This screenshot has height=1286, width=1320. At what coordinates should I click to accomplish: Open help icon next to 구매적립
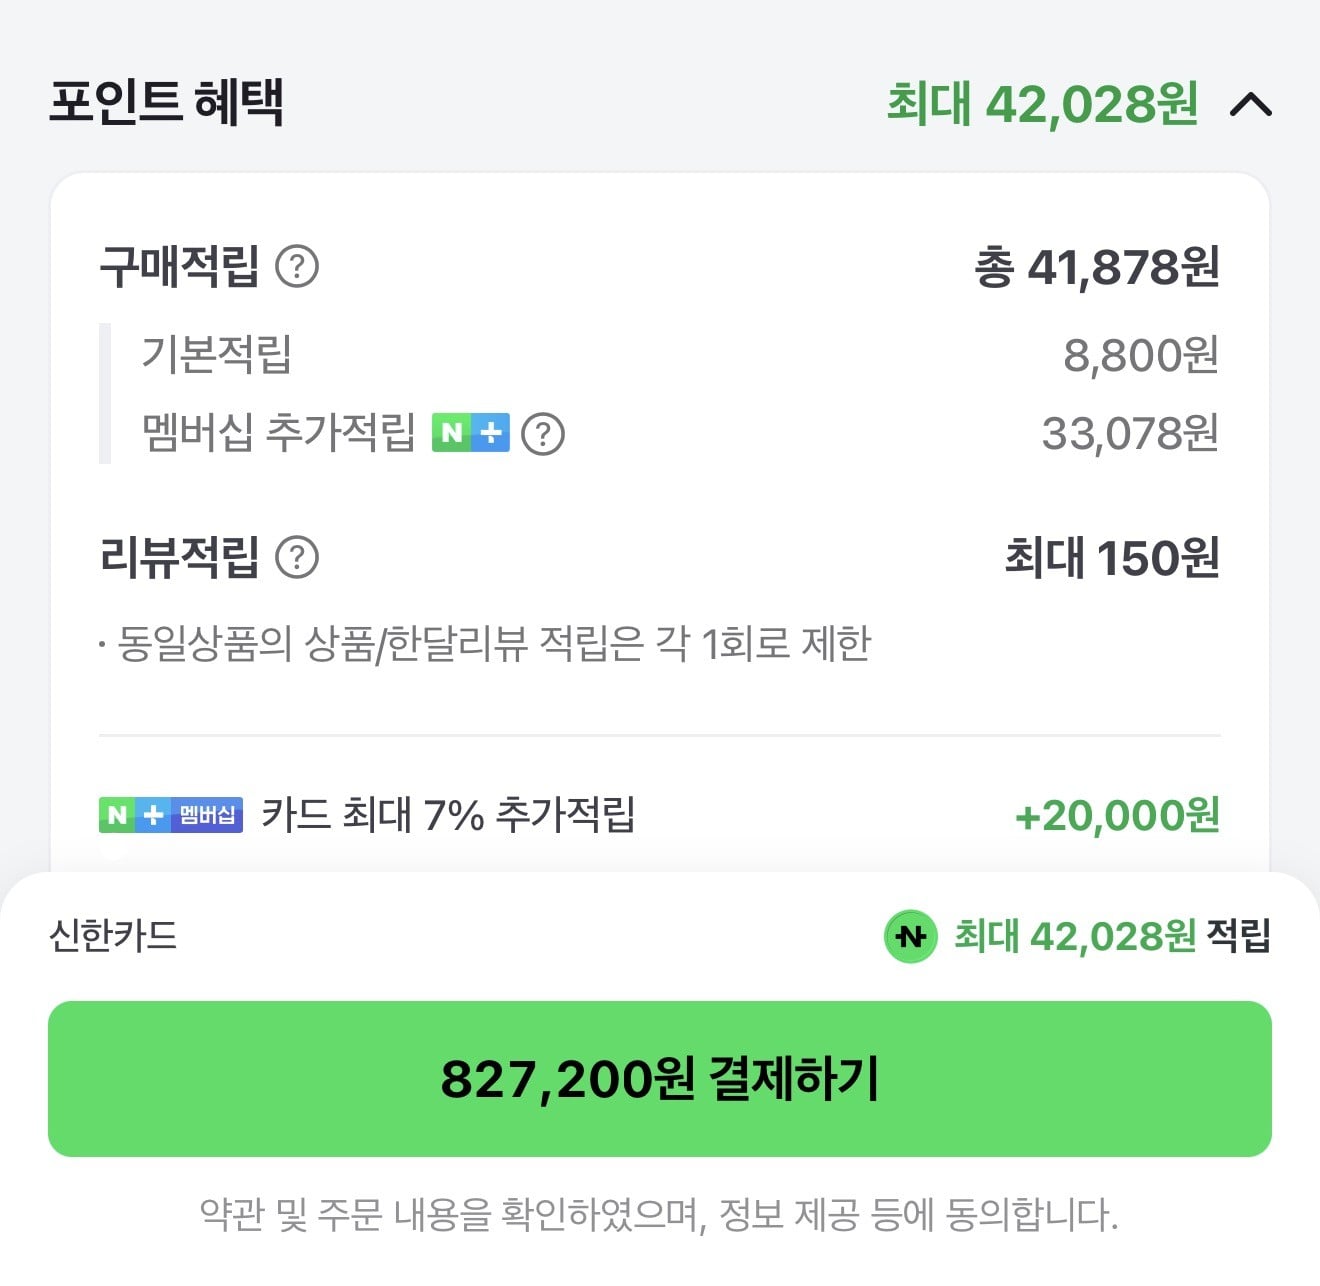pyautogui.click(x=297, y=267)
